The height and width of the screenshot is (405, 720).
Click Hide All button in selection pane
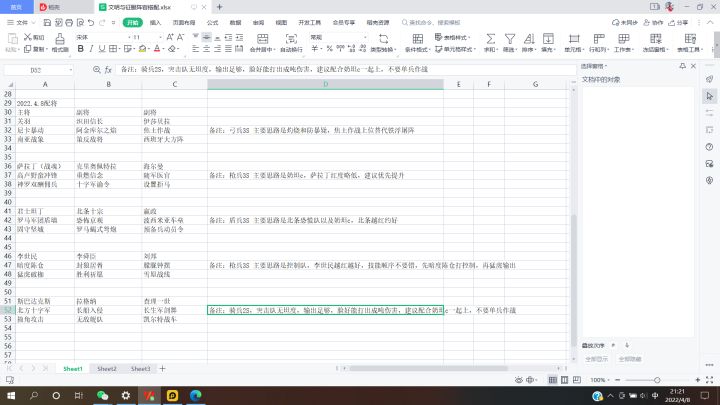[630, 359]
